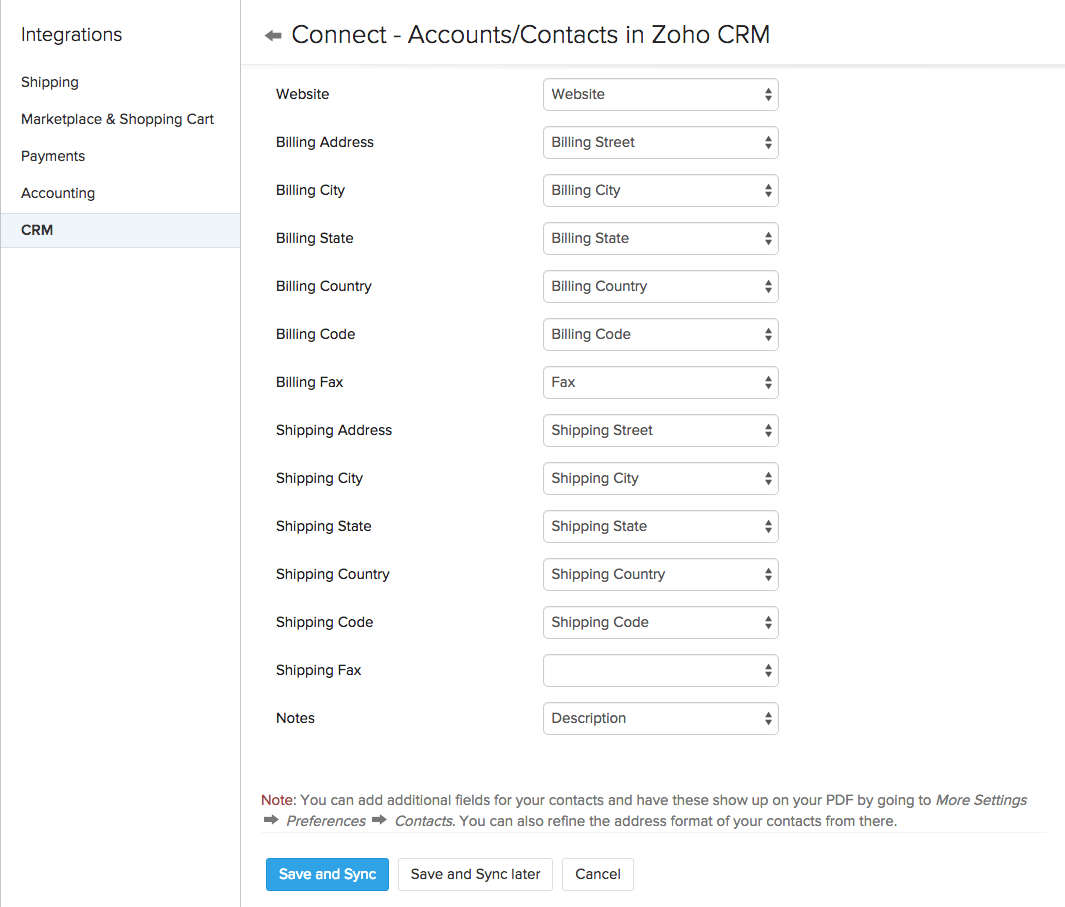Open the Shipping City selector
The width and height of the screenshot is (1065, 907).
pos(660,478)
